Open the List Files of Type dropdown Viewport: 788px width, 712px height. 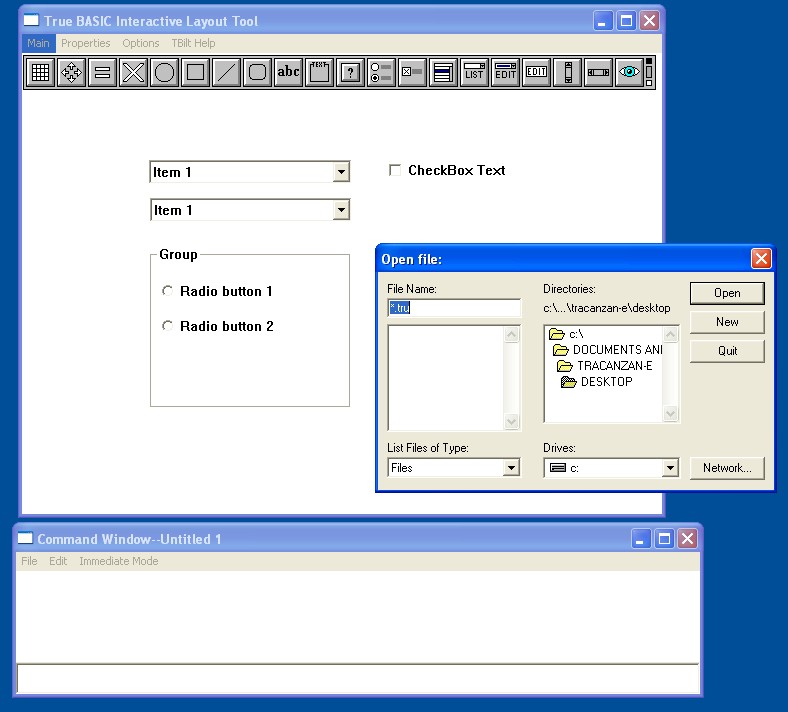tap(511, 468)
